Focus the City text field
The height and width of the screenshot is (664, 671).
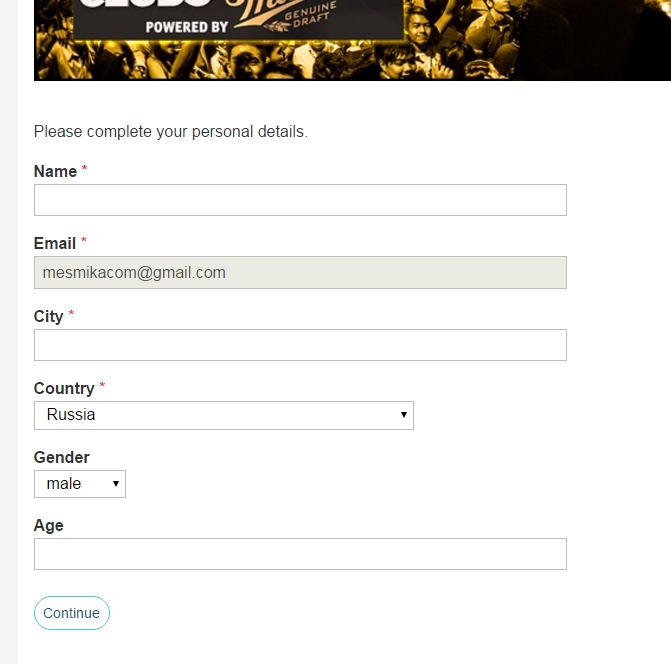300,345
